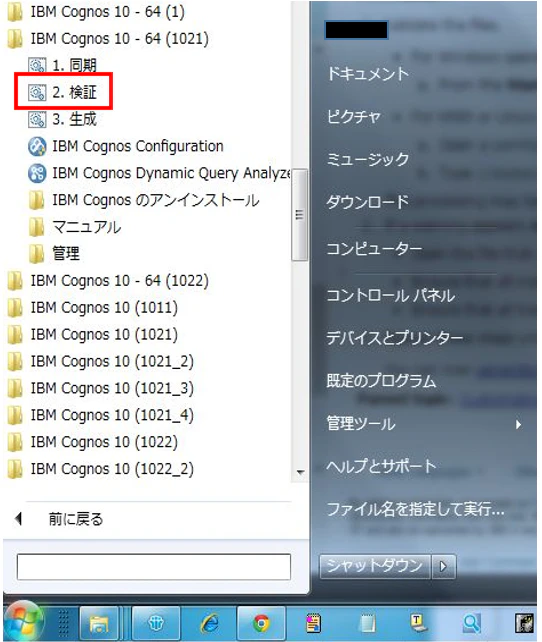Open the colorful document app on taskbar
Viewport: 542px width, 642px height.
point(314,623)
